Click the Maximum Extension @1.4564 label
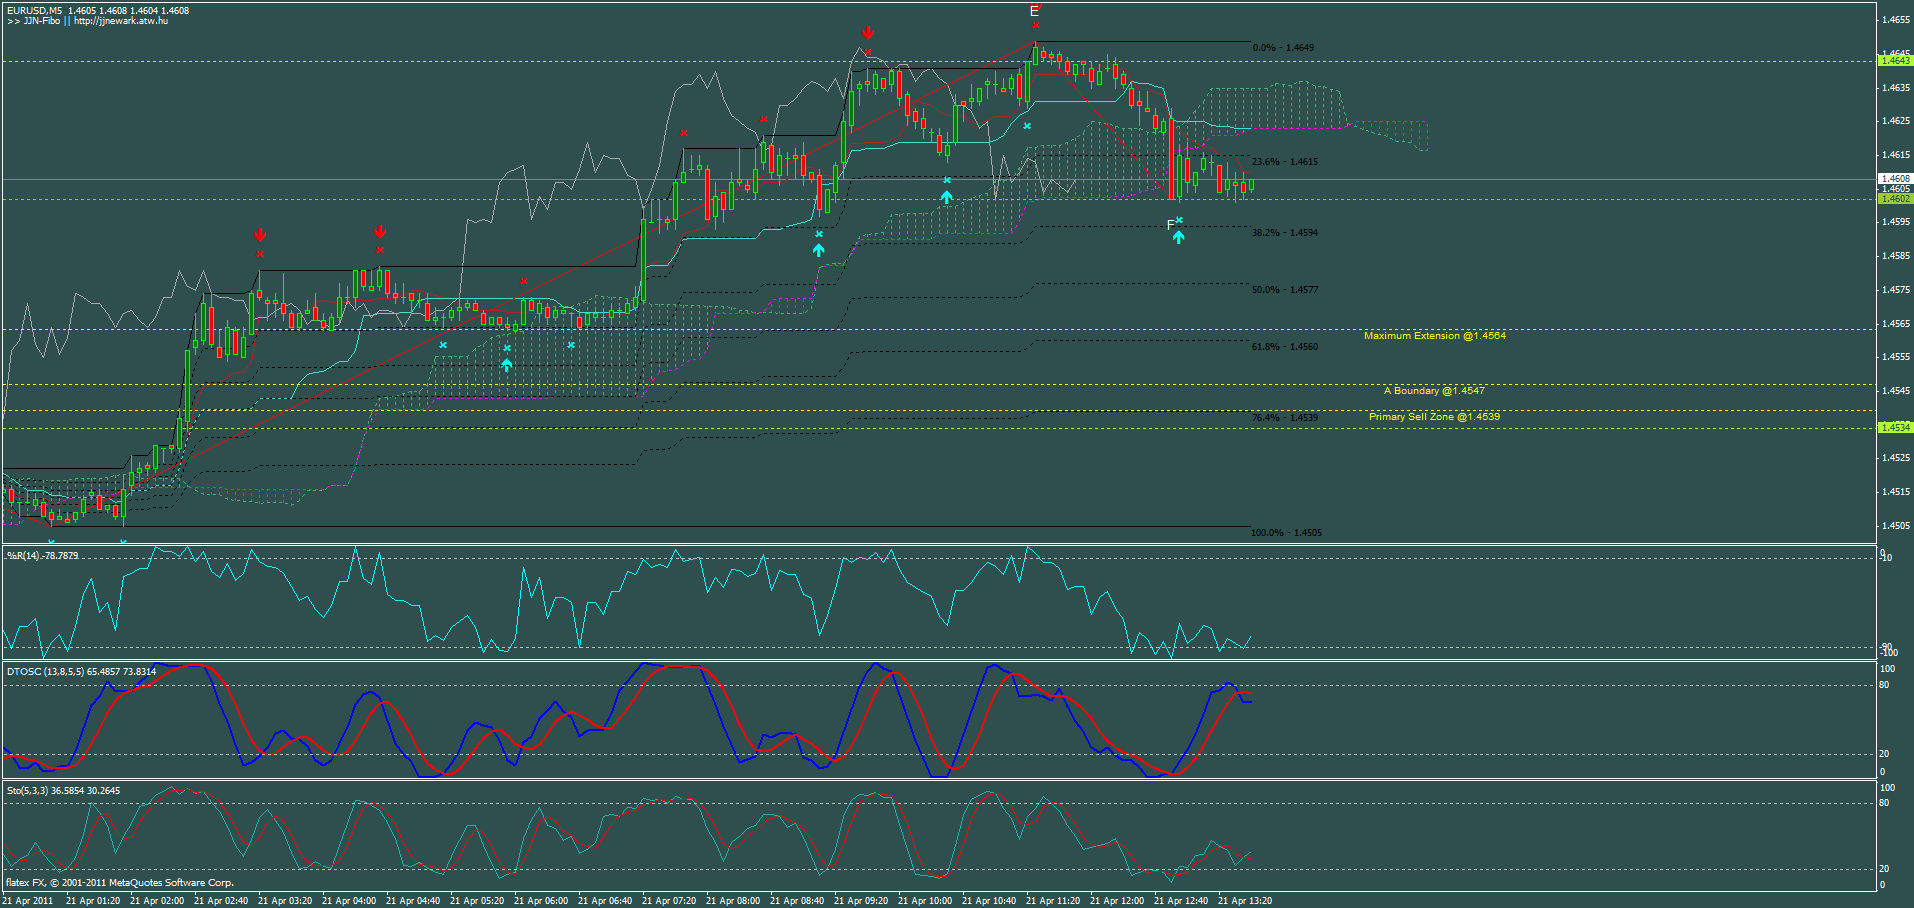 pos(1436,336)
